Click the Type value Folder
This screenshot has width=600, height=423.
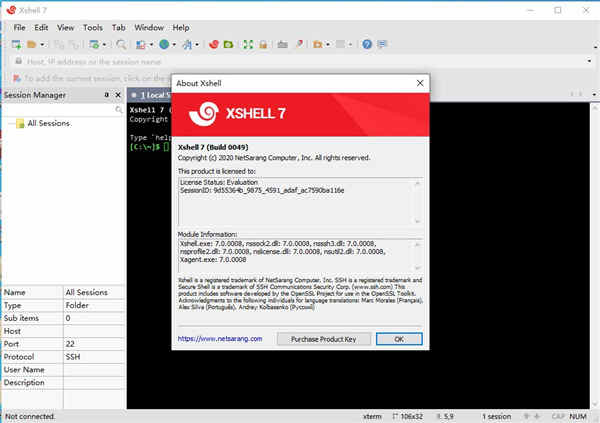pos(77,305)
